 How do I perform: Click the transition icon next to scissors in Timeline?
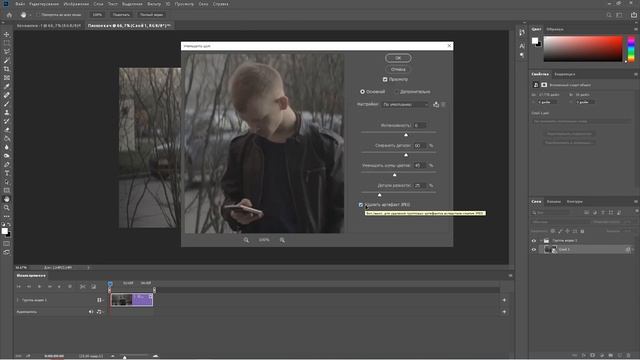tap(93, 287)
